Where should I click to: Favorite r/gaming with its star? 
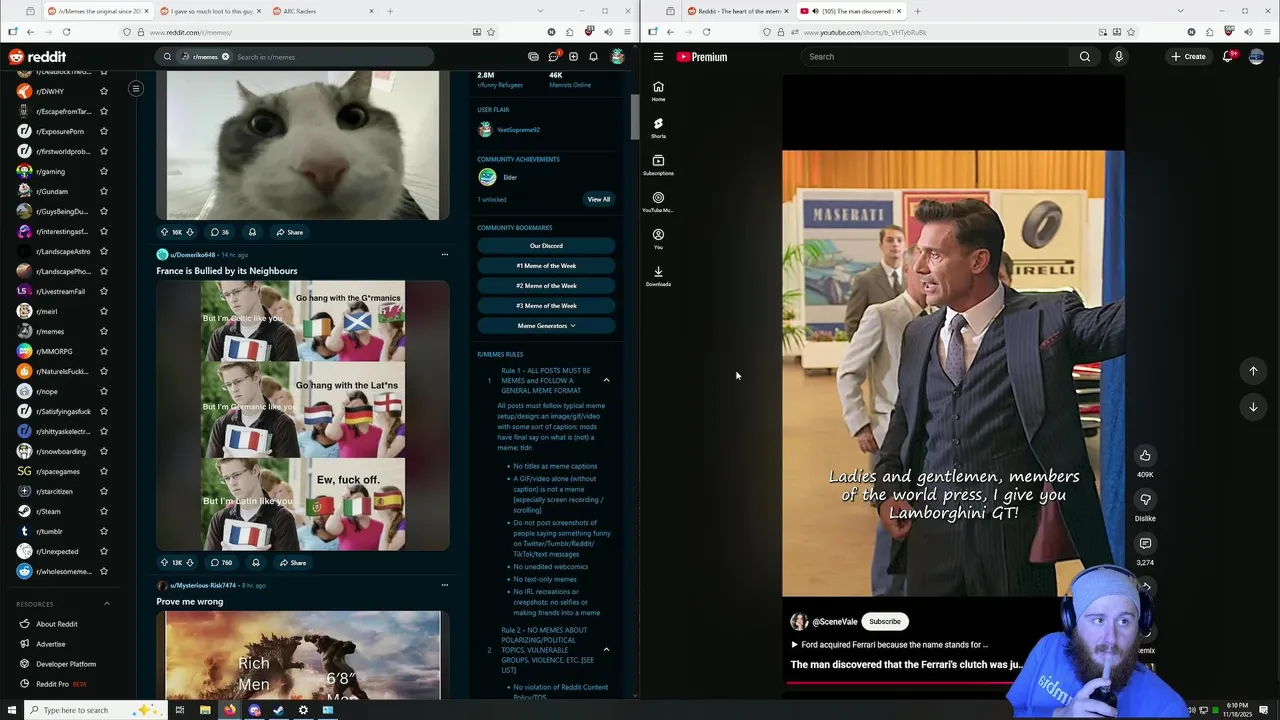(103, 171)
